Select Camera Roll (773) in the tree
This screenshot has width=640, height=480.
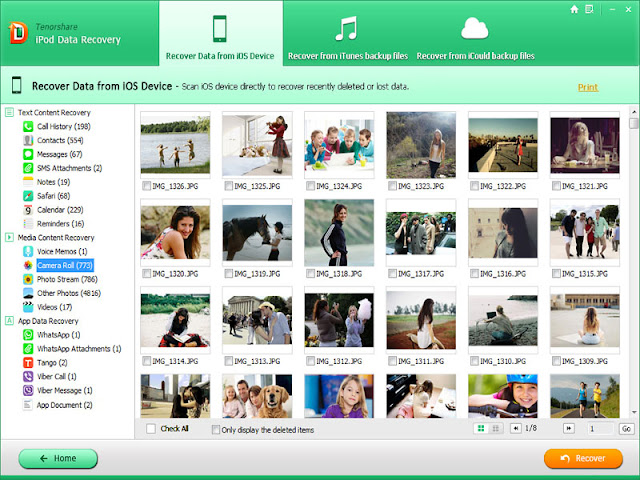pyautogui.click(x=65, y=265)
